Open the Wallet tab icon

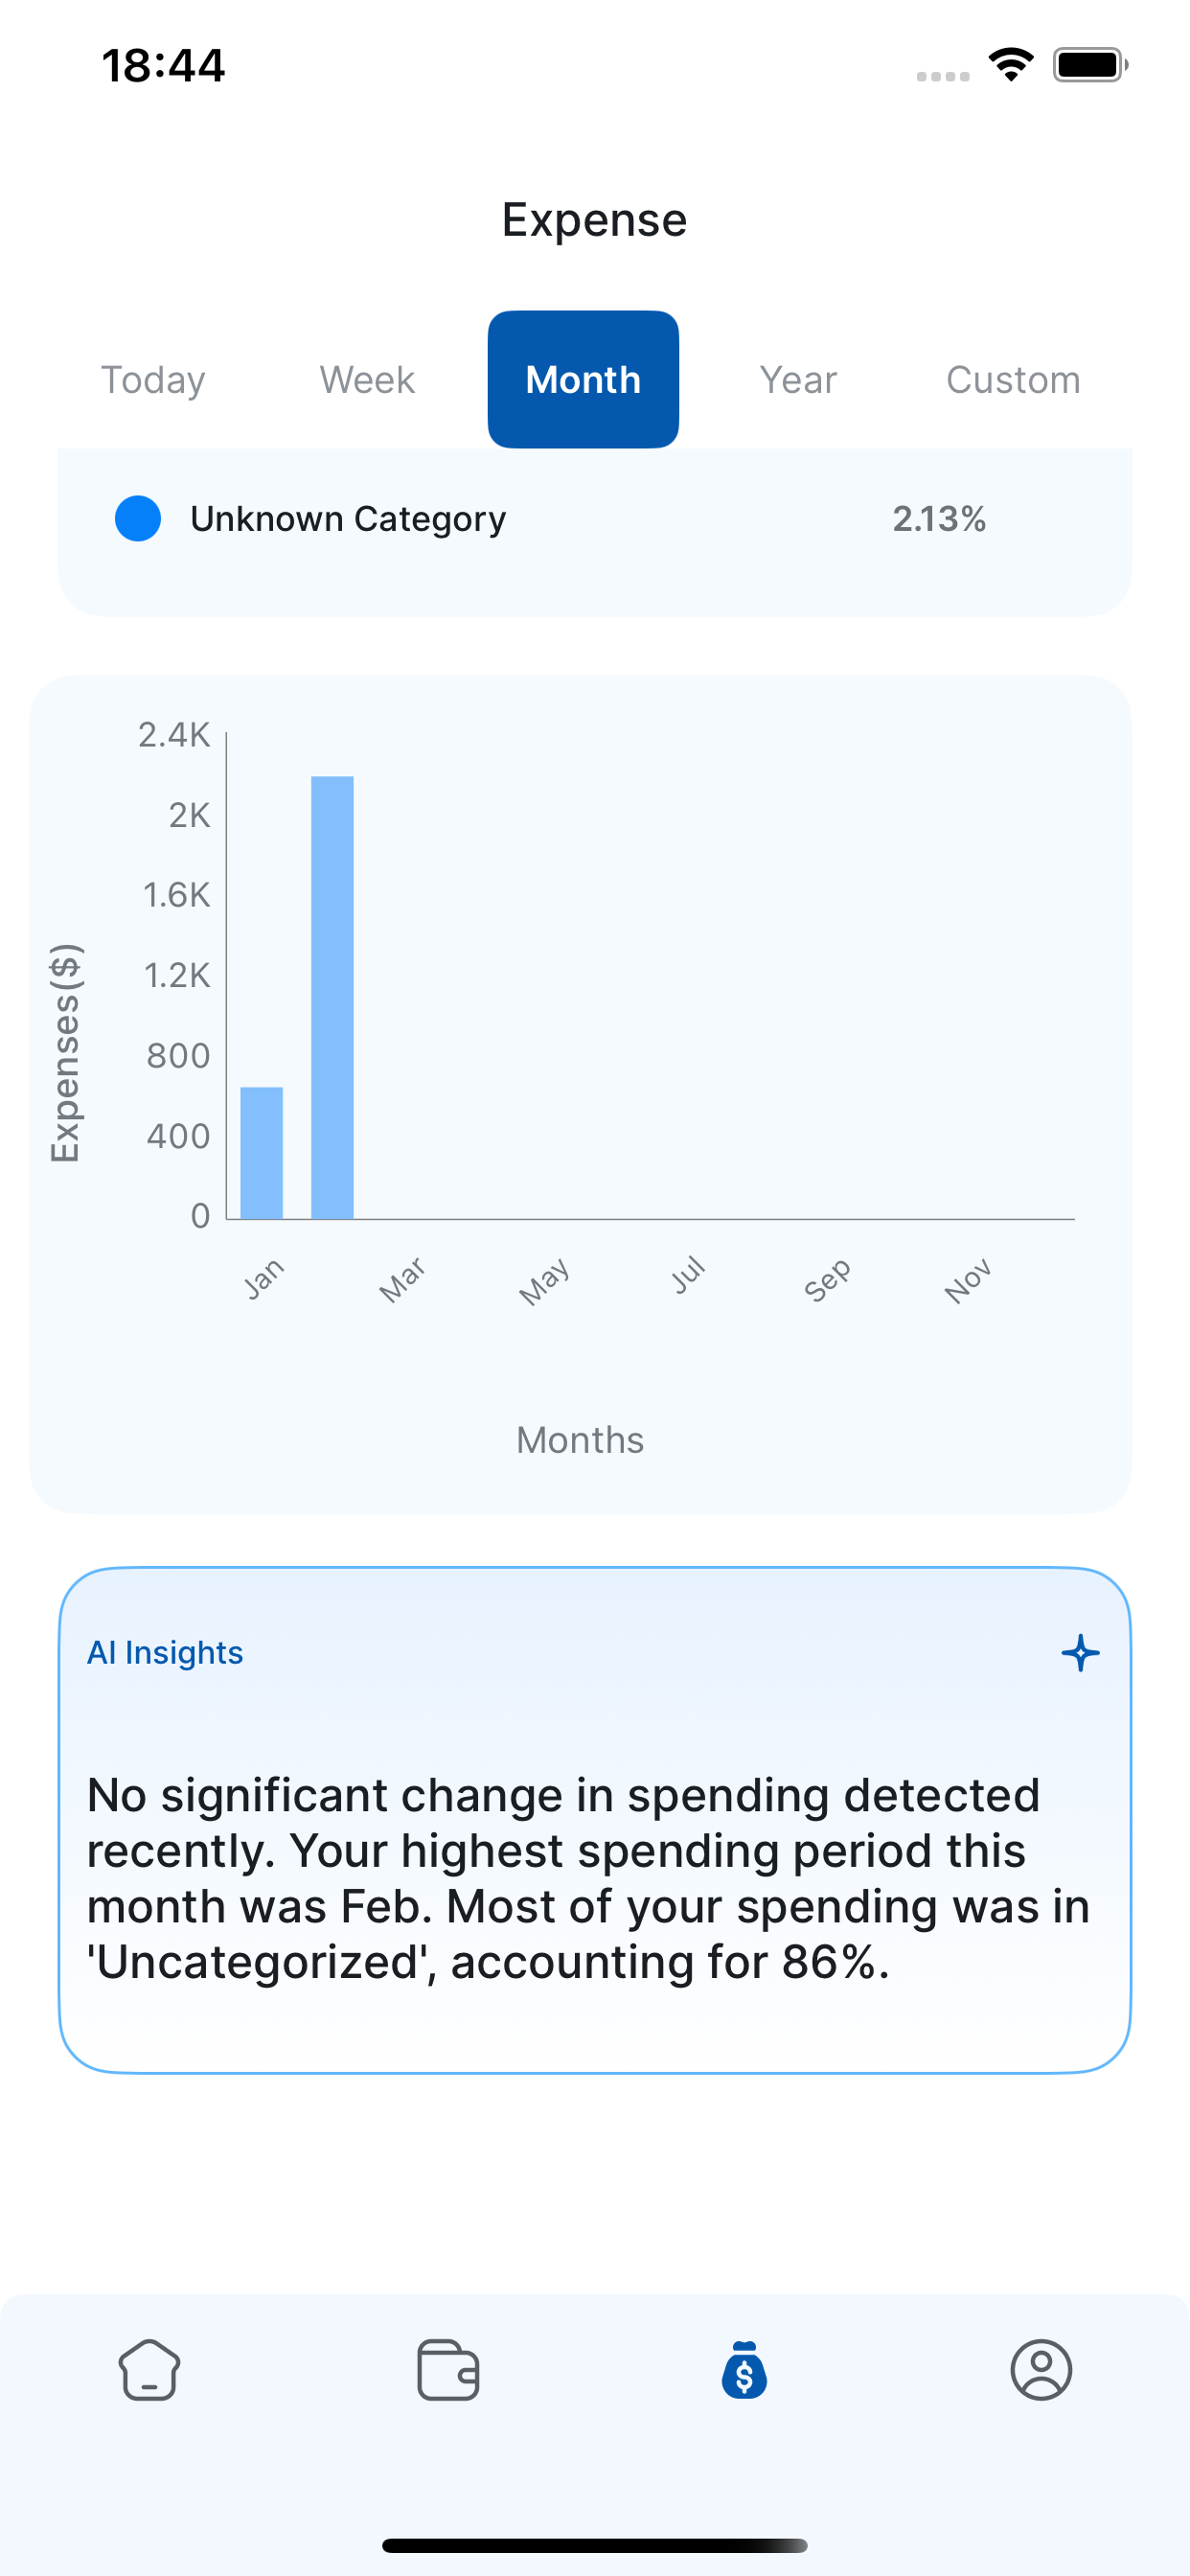pyautogui.click(x=447, y=2369)
